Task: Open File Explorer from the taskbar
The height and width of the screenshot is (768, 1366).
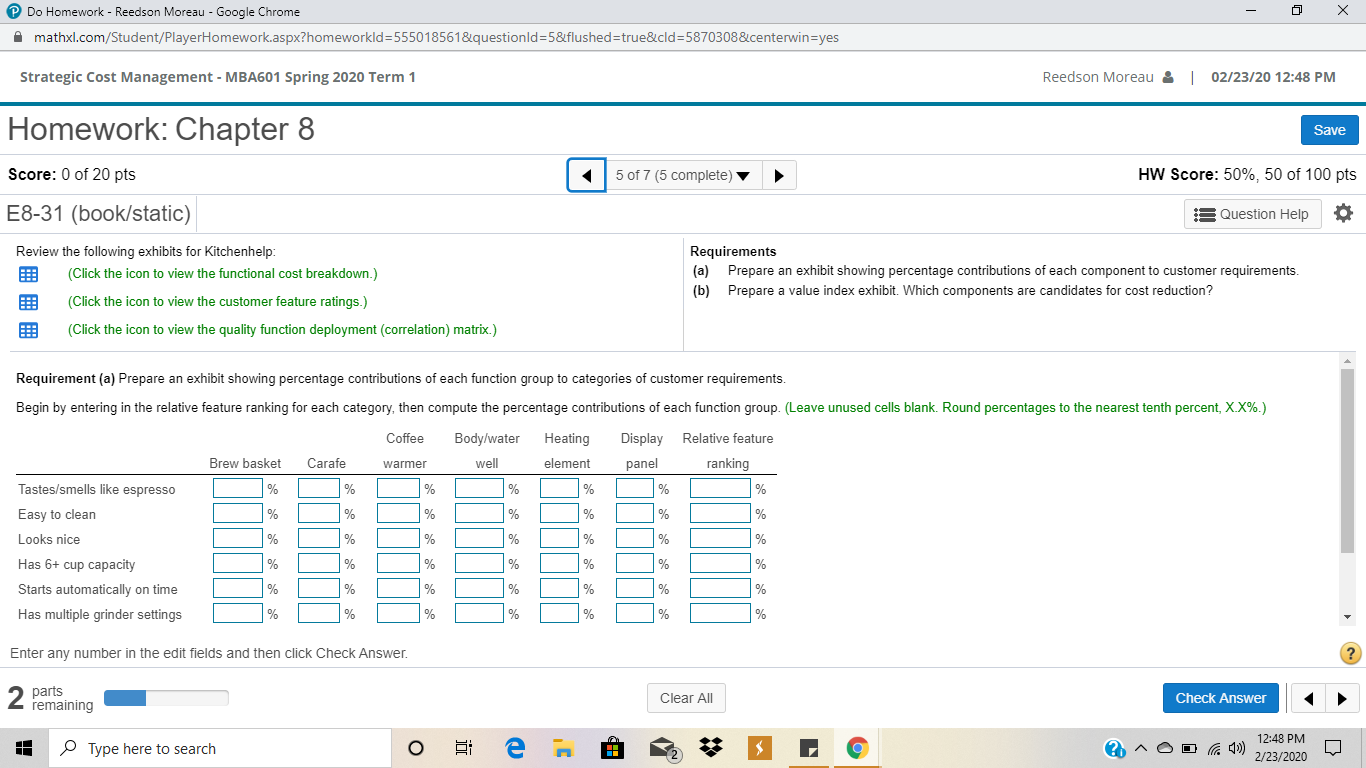Action: (563, 749)
